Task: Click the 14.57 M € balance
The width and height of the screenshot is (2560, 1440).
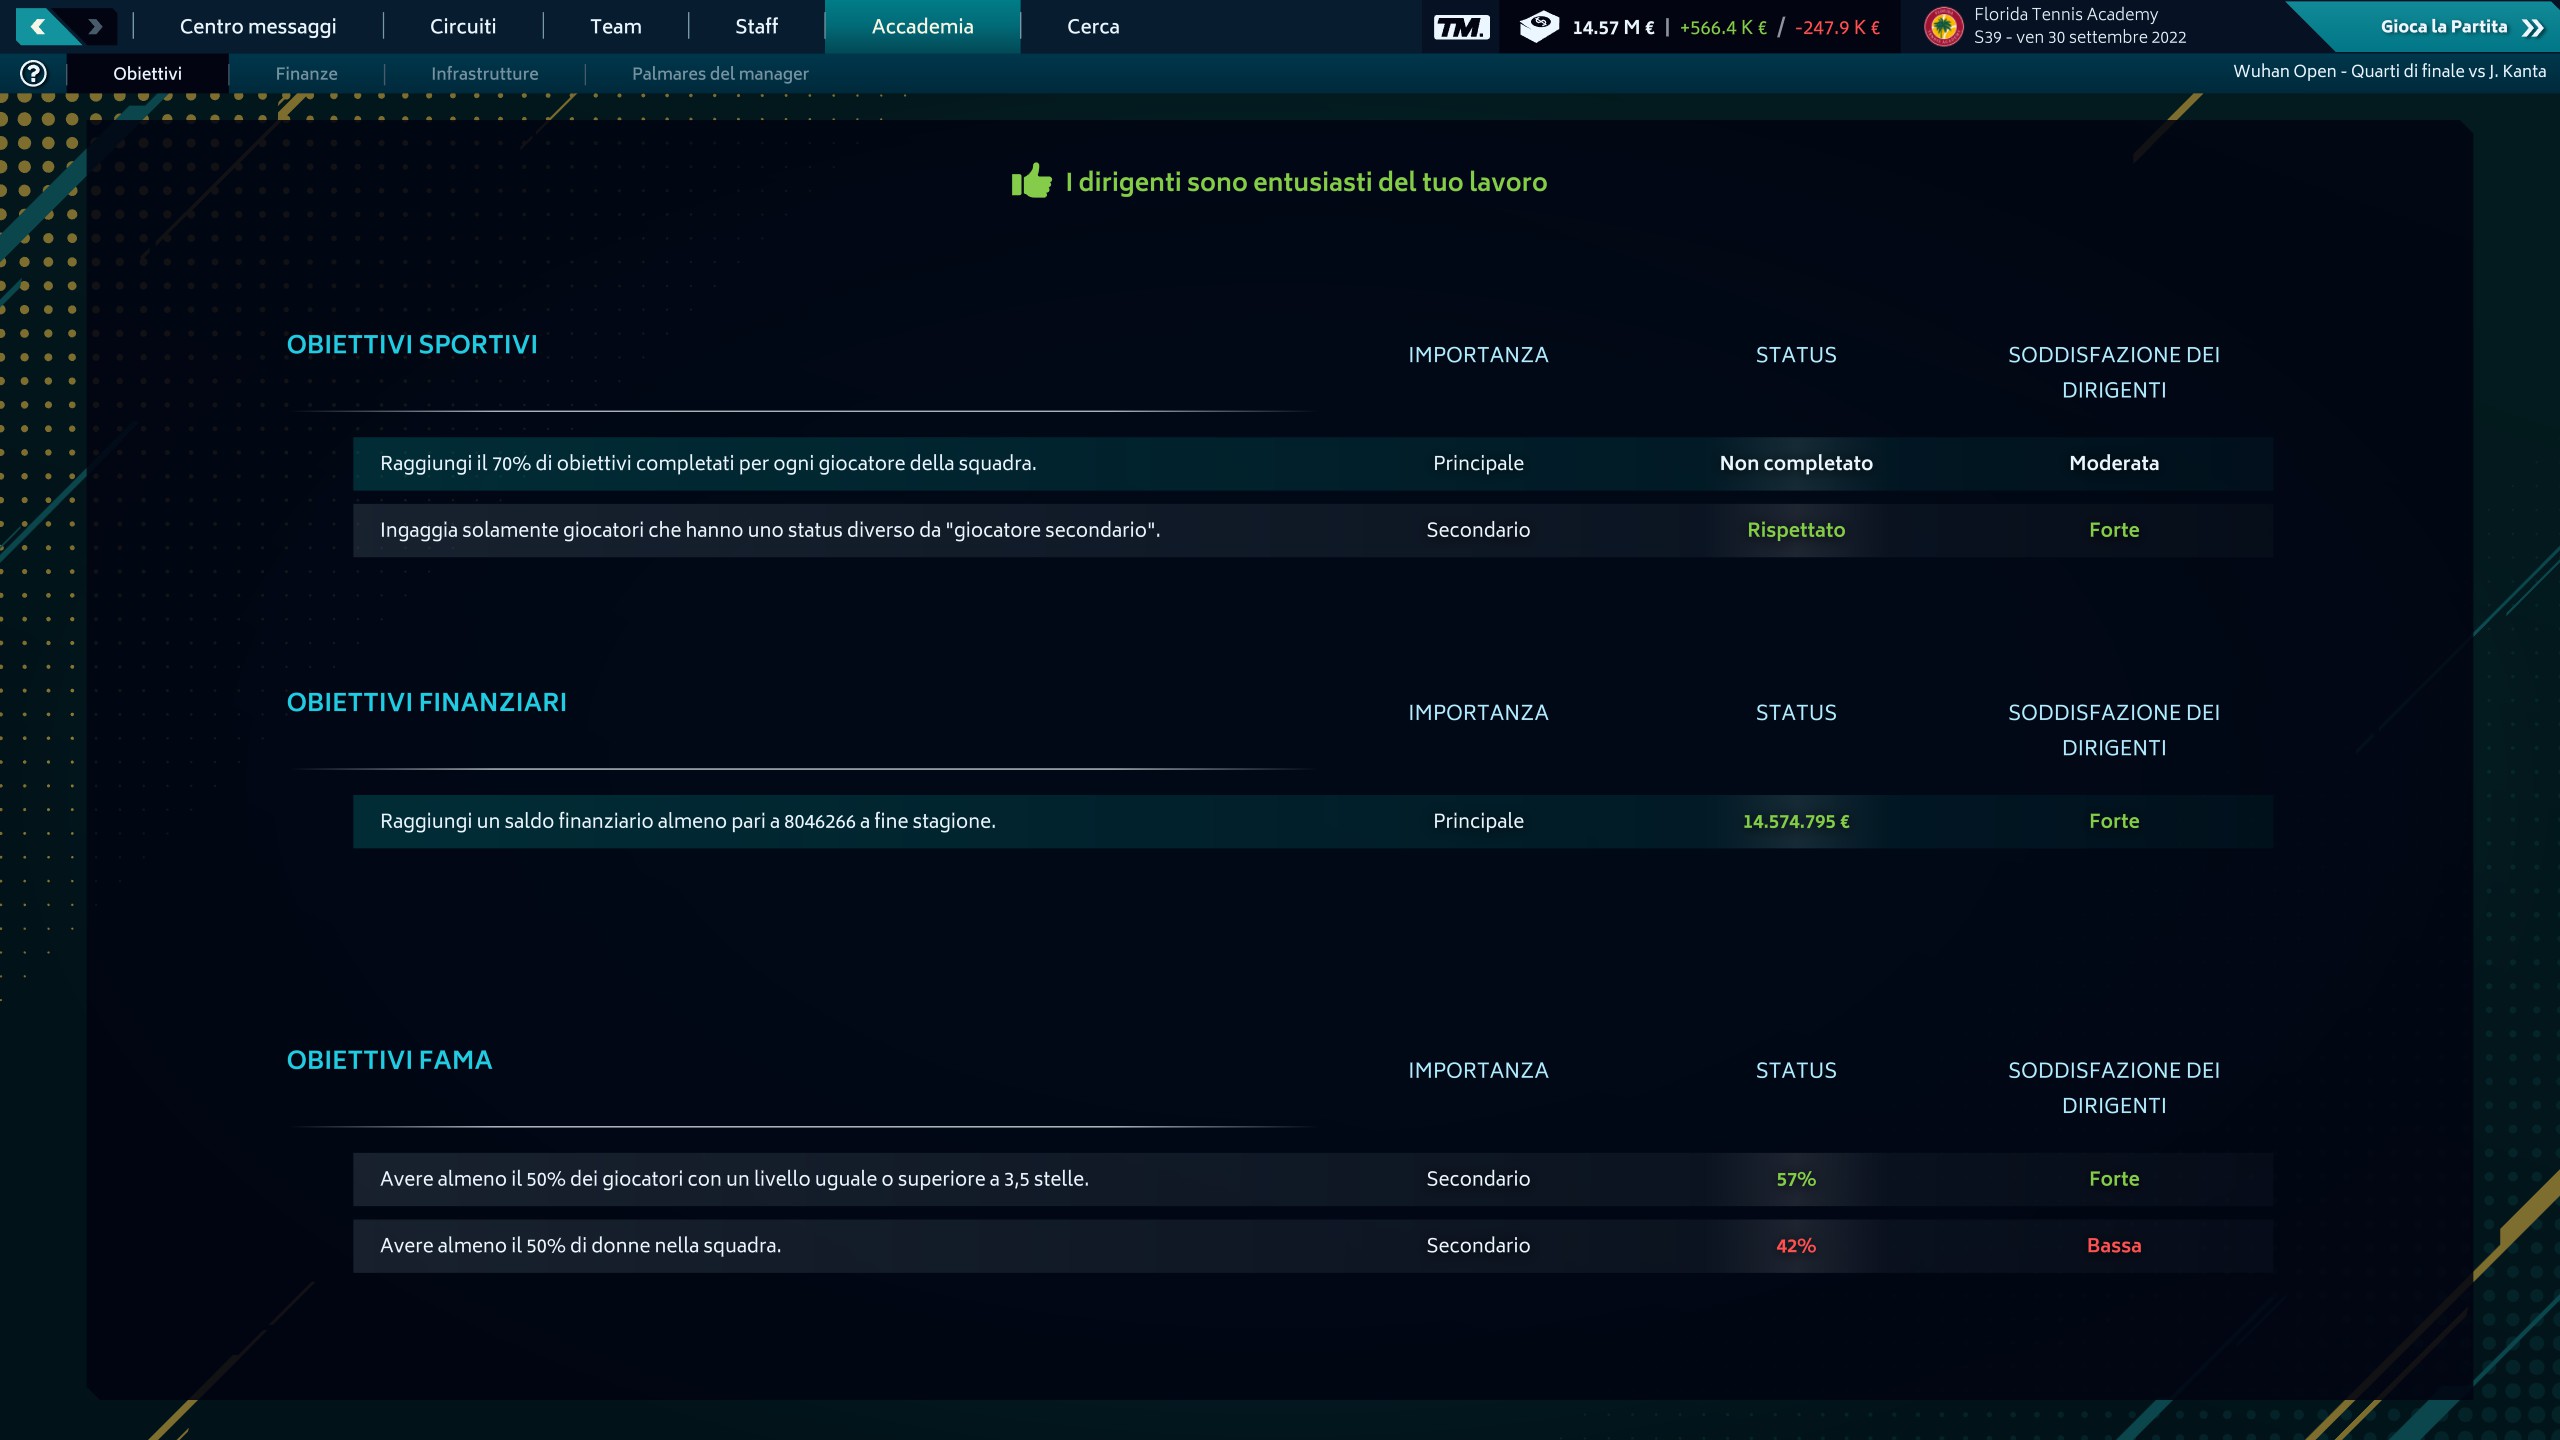Action: pos(1613,27)
